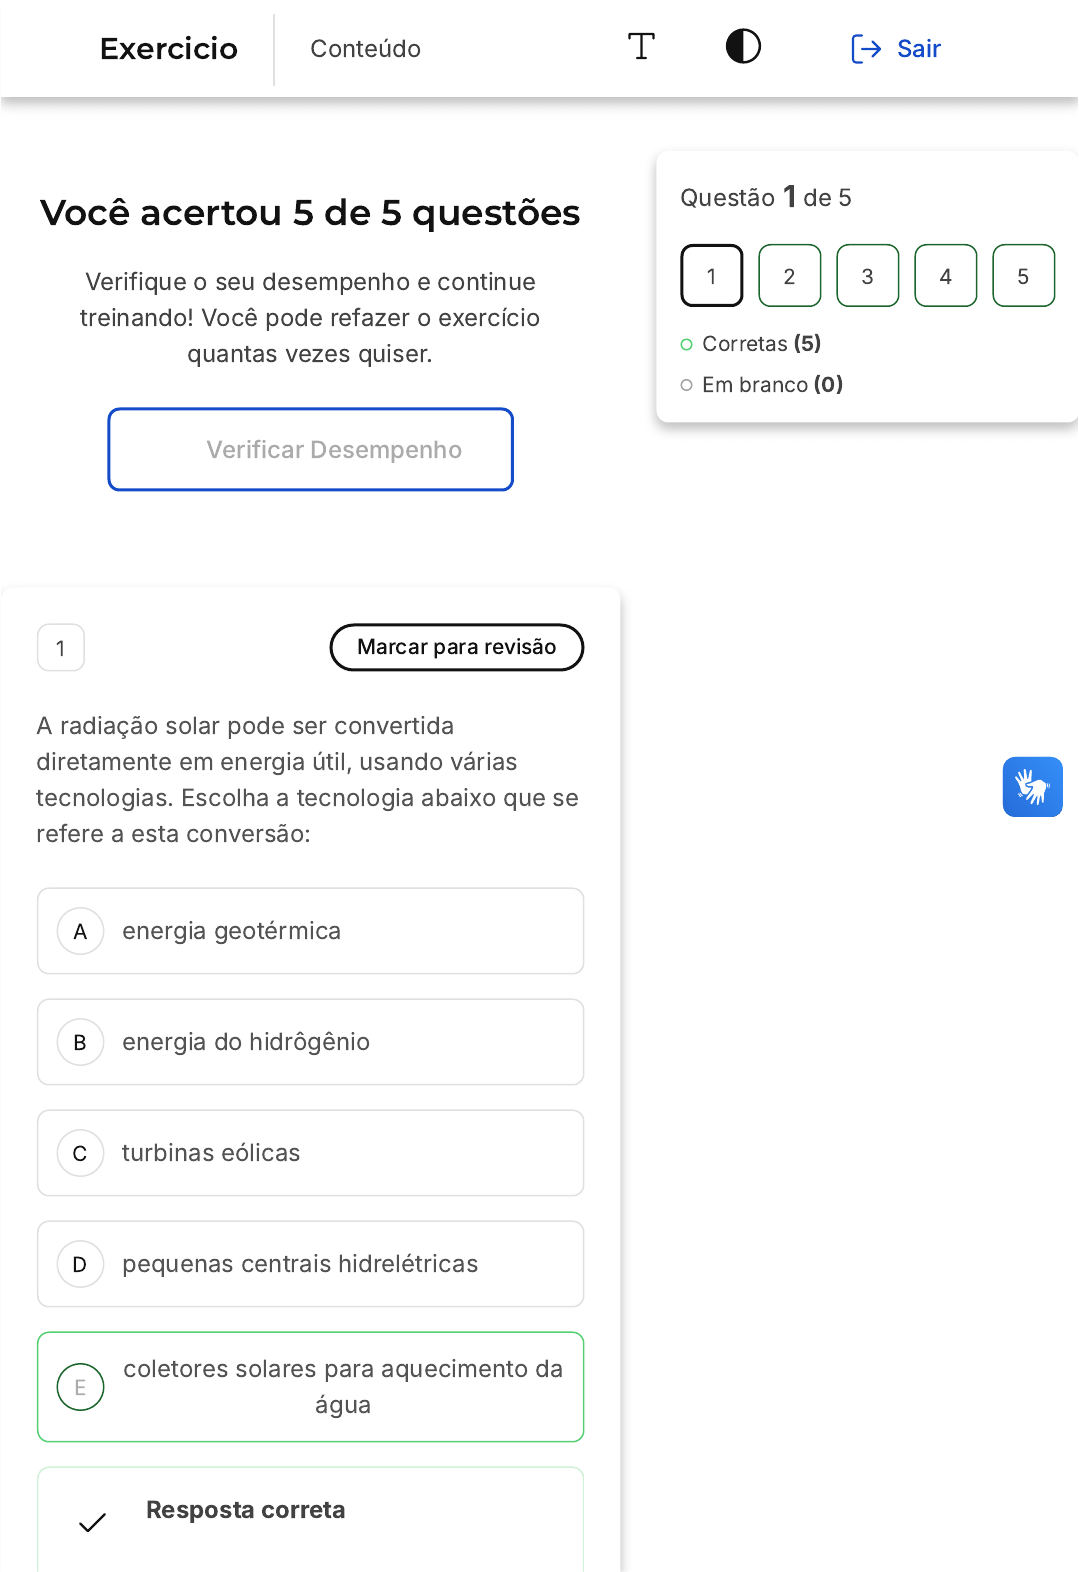Open the sign language accessibility widget
Image resolution: width=1079 pixels, height=1572 pixels.
[1032, 787]
